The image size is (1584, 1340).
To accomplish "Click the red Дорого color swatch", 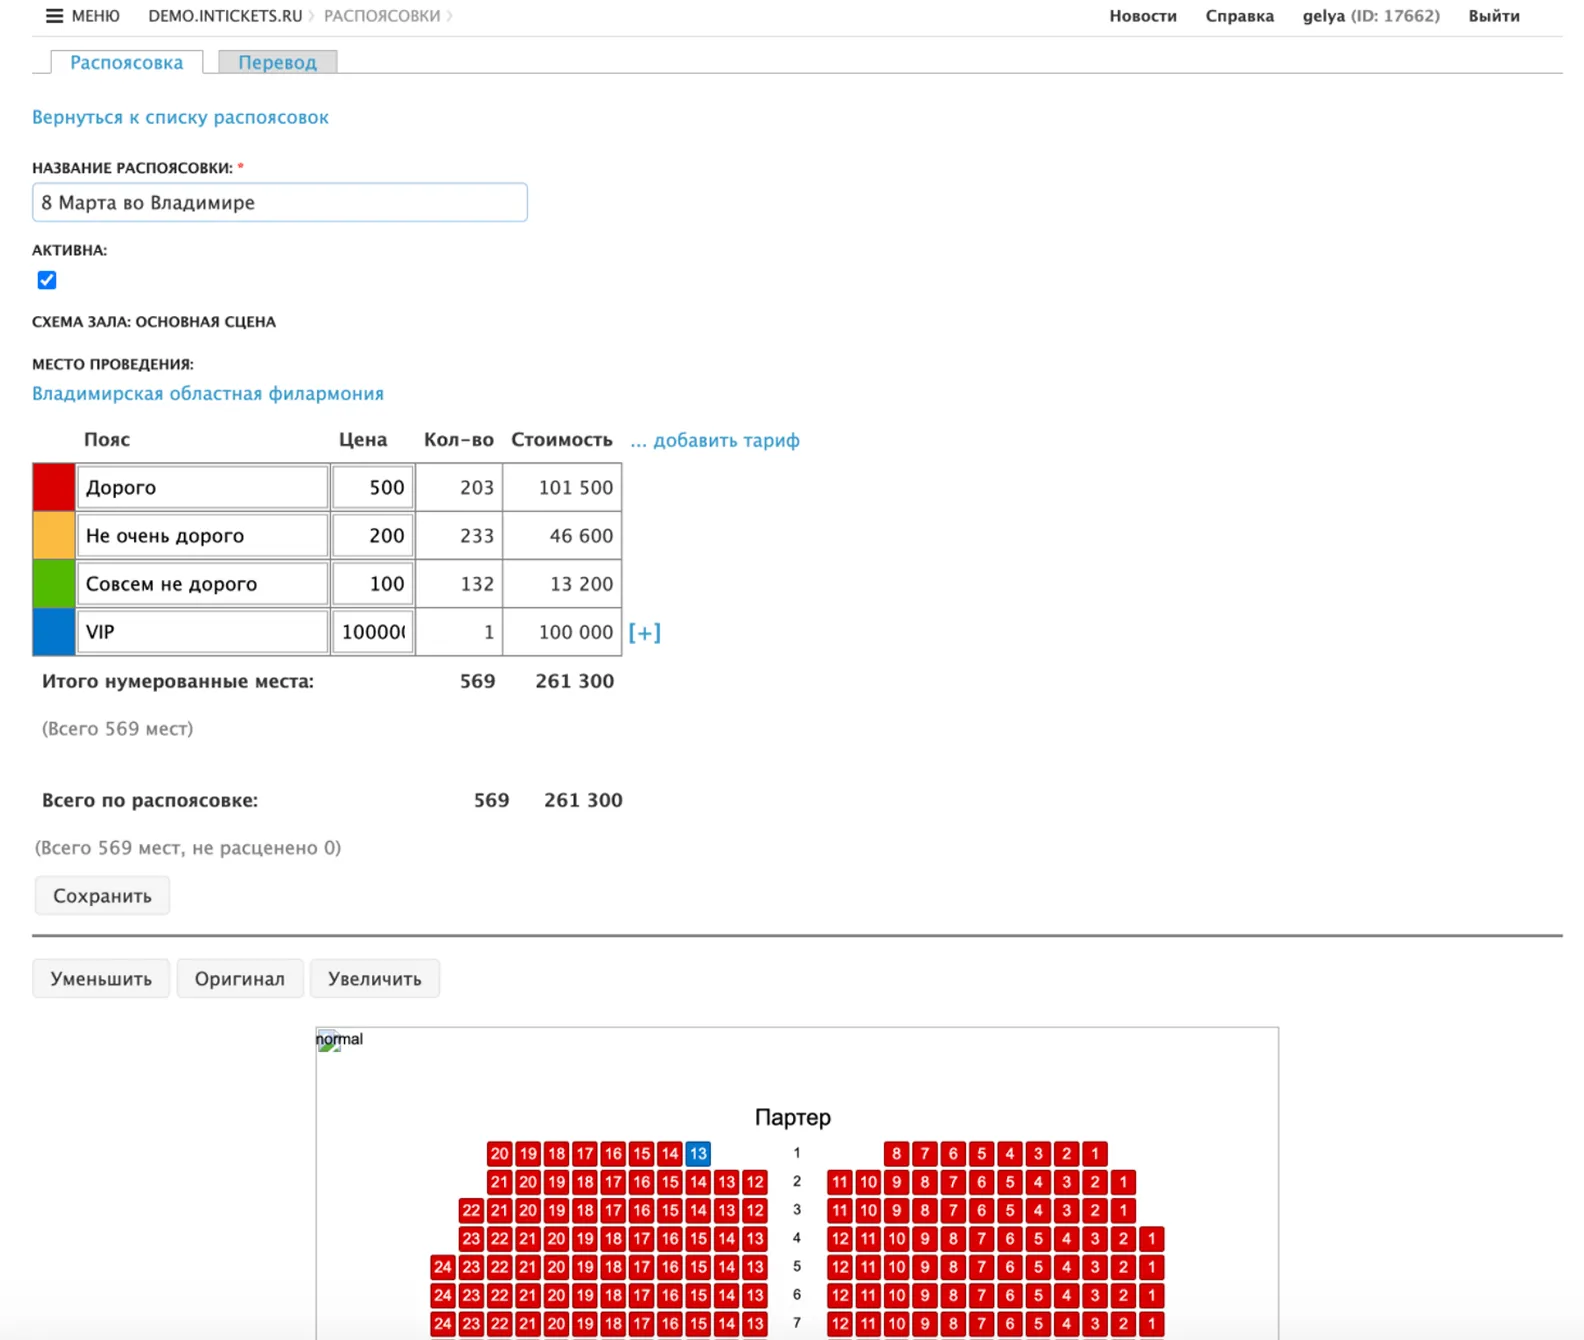I will pos(54,487).
